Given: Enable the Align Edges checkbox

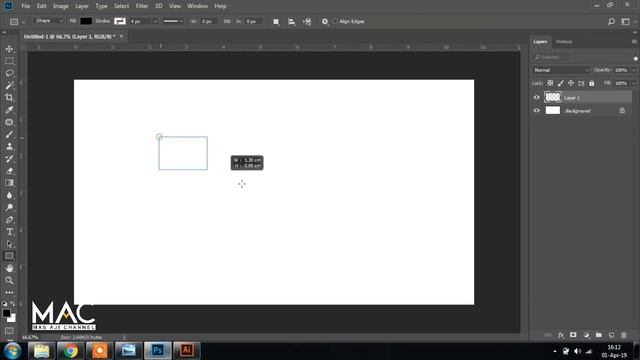Looking at the screenshot, I should click(335, 21).
